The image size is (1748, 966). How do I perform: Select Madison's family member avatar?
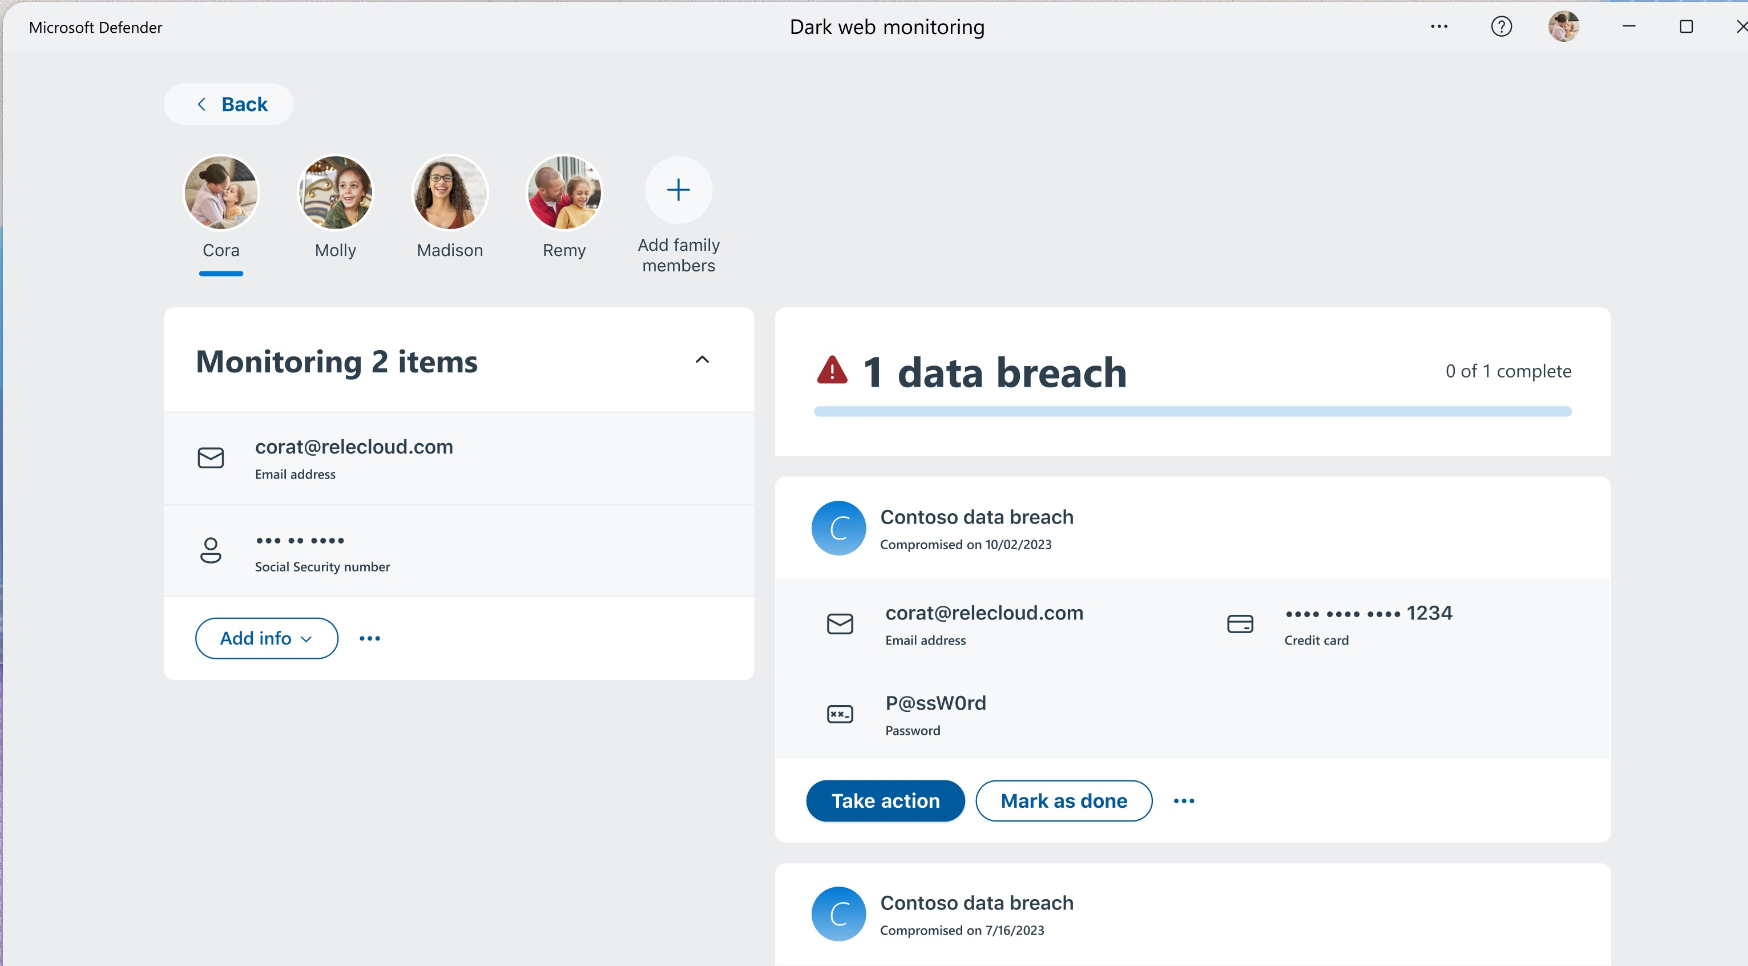pos(450,192)
